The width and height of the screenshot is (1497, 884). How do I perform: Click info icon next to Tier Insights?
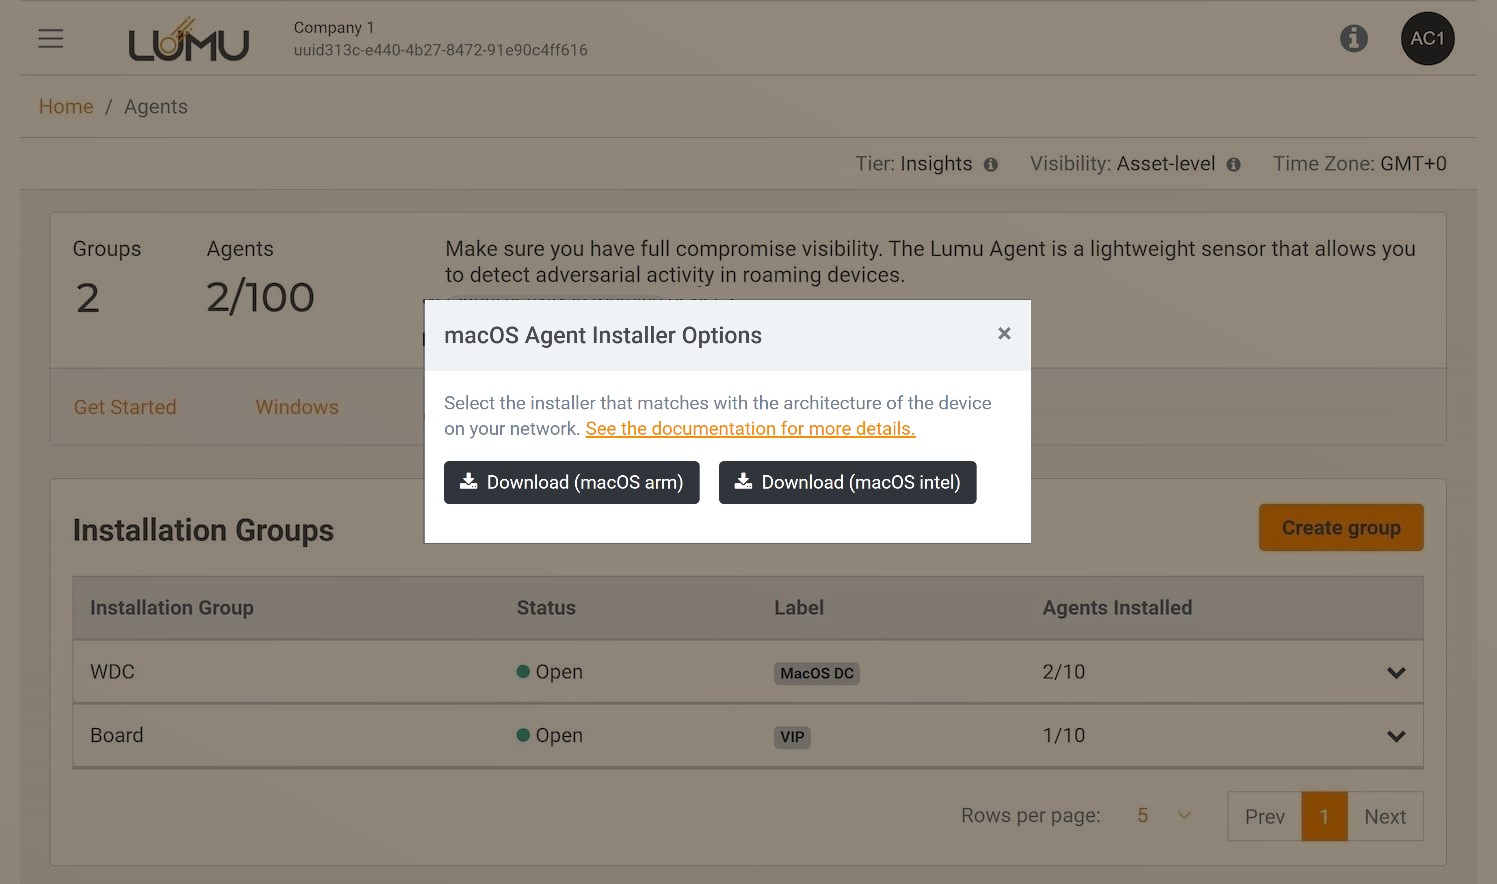pos(990,165)
